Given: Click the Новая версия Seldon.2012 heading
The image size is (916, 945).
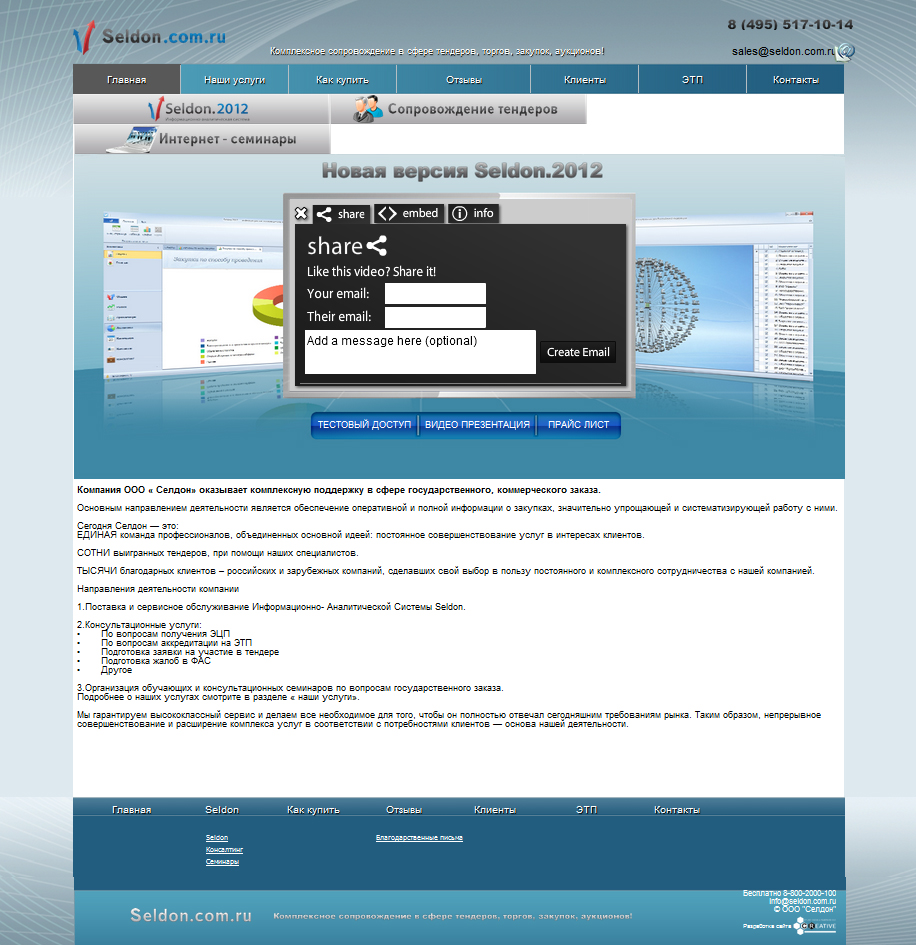Looking at the screenshot, I should point(462,171).
